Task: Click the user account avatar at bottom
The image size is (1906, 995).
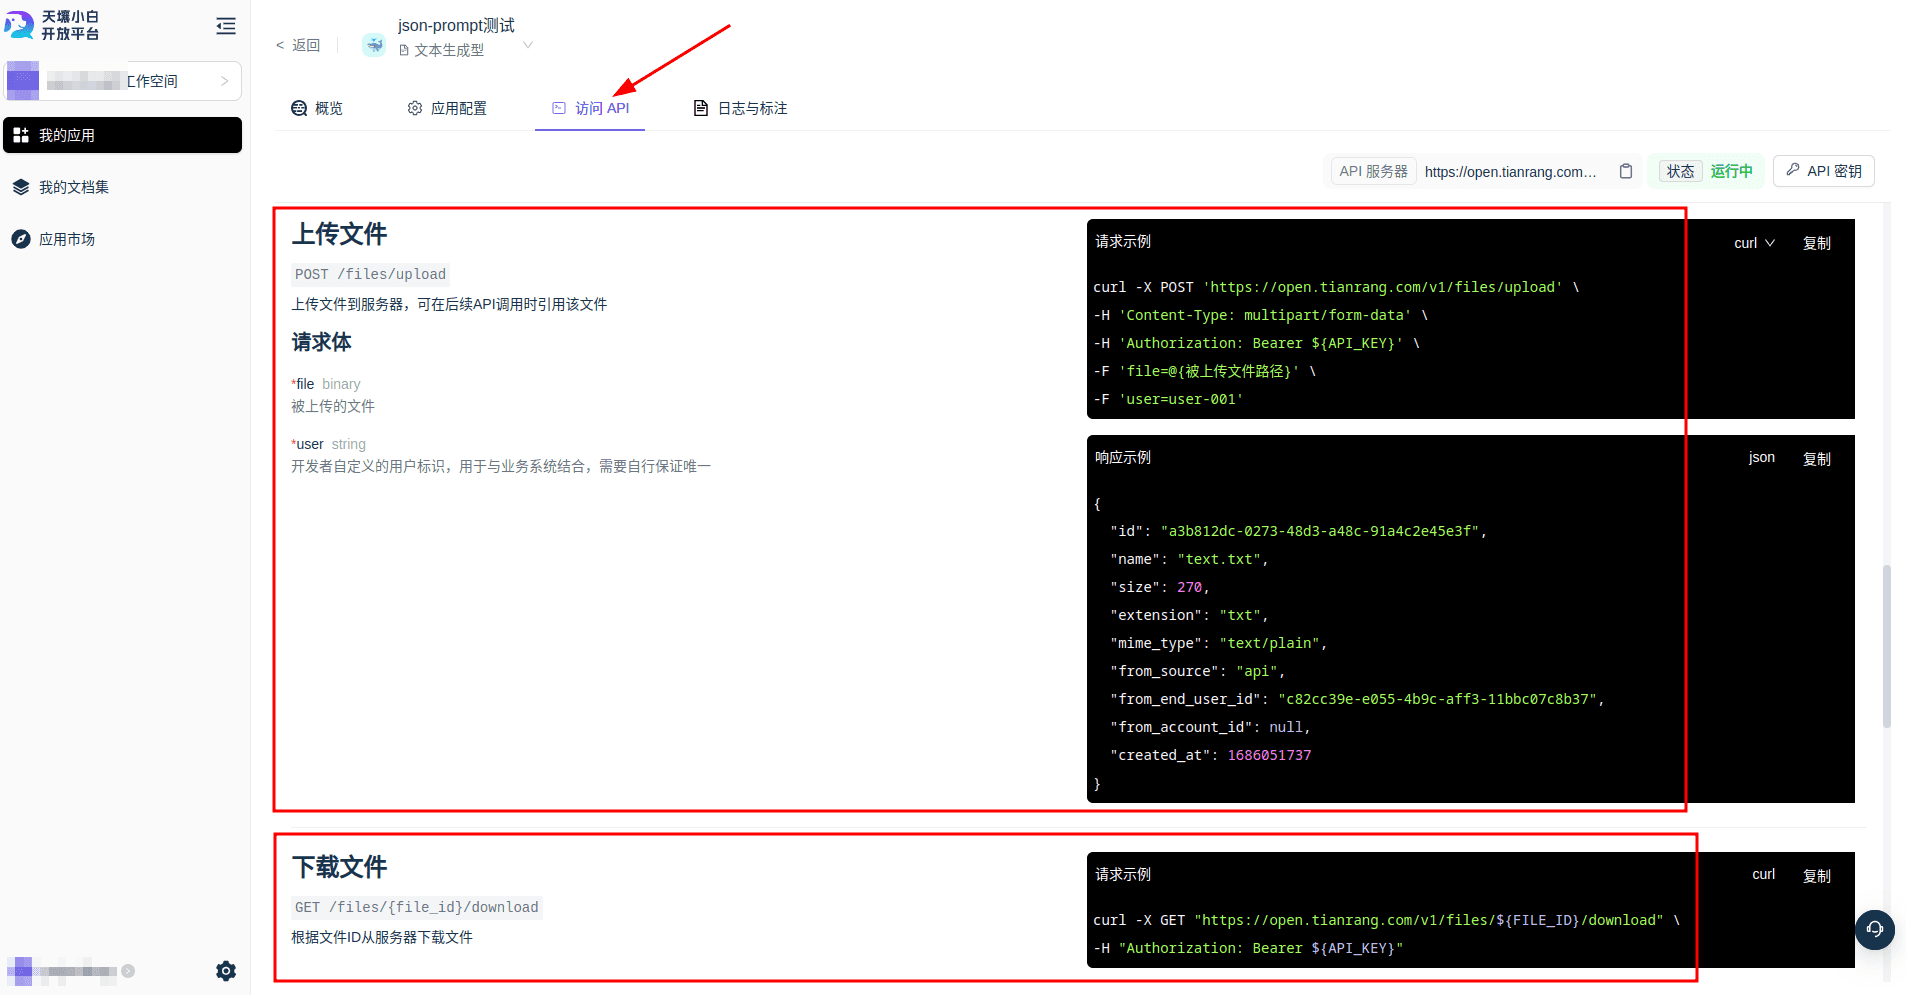Action: pyautogui.click(x=20, y=971)
